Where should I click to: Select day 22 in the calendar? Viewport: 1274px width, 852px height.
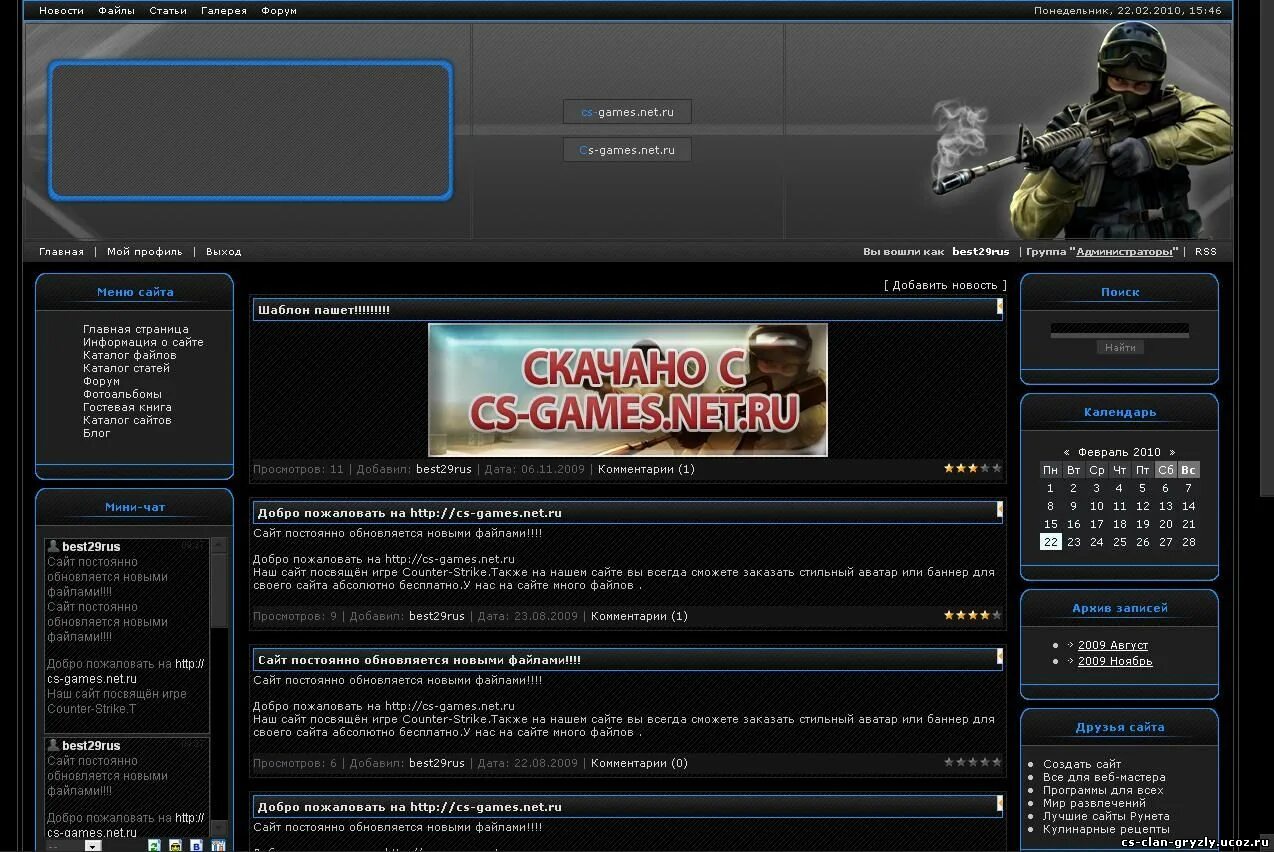click(x=1050, y=542)
